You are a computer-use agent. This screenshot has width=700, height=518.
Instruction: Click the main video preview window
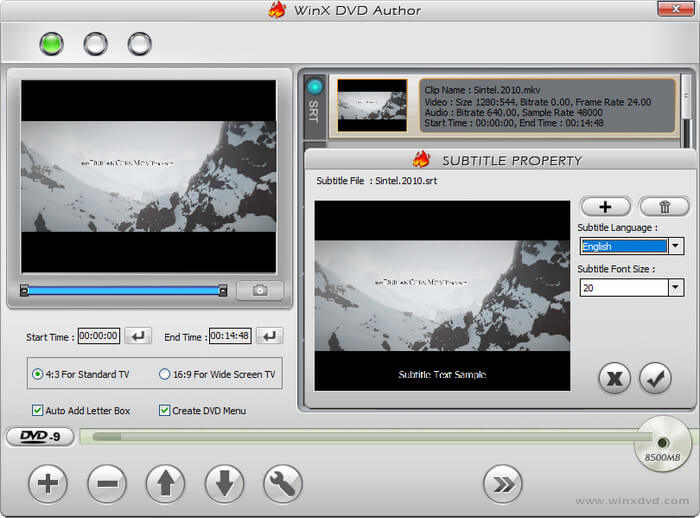(149, 176)
